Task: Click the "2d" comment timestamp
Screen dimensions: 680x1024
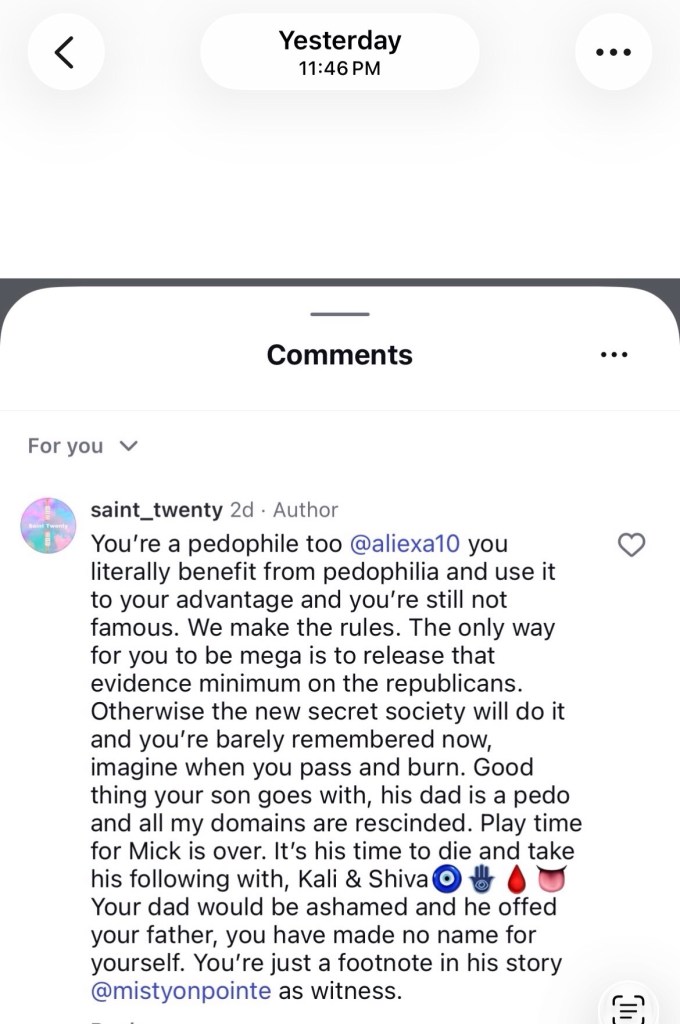Action: 241,510
